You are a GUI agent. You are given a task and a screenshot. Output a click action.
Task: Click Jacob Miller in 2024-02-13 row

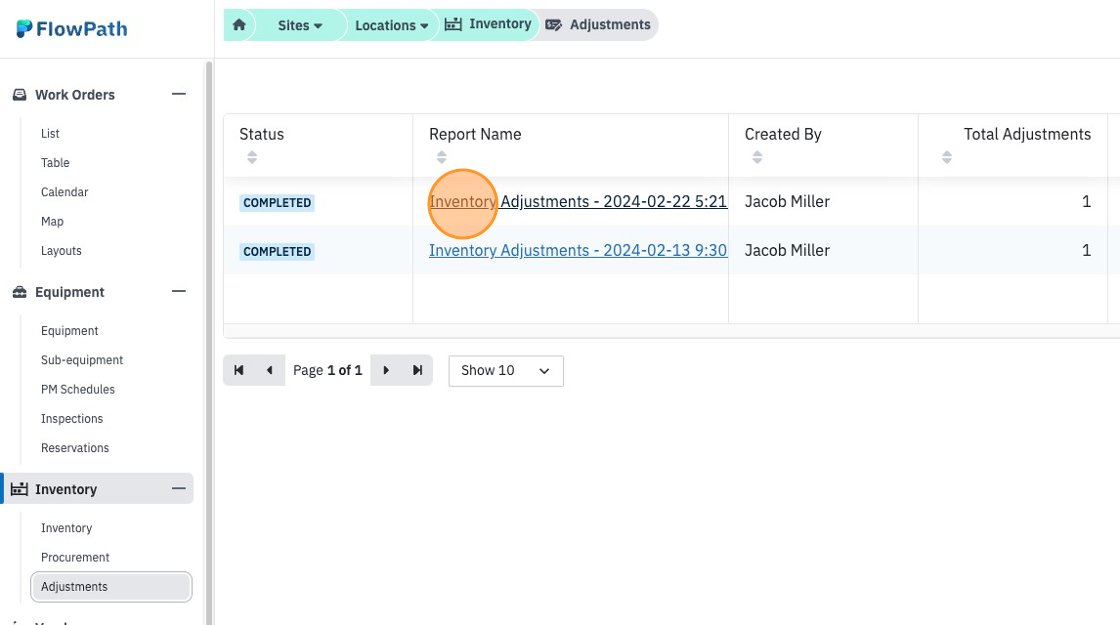point(787,250)
